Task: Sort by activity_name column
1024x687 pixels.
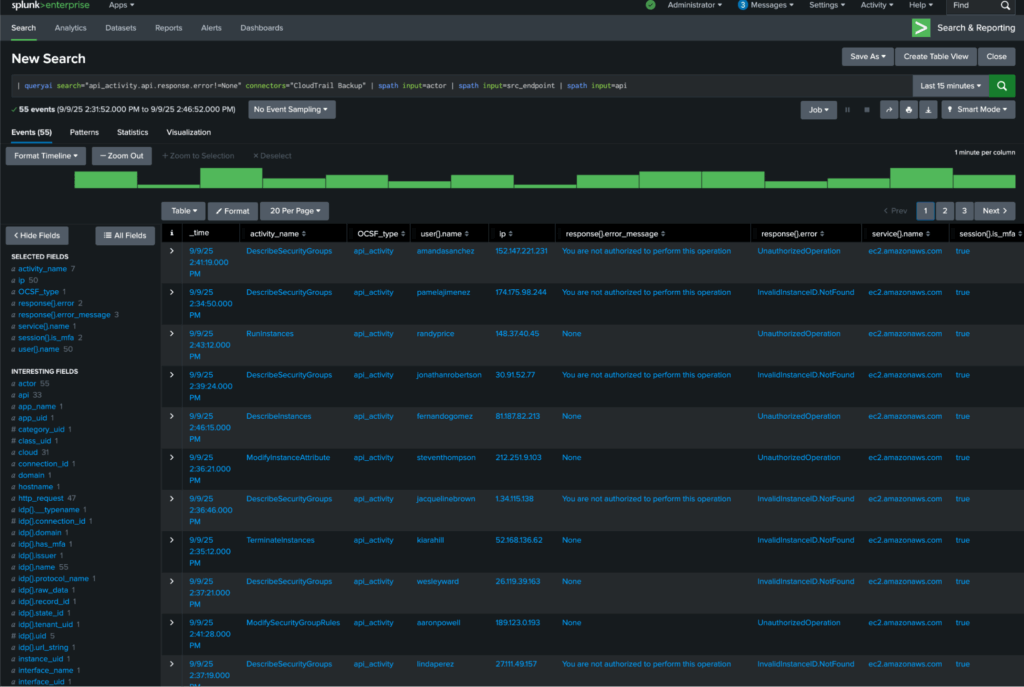Action: (278, 234)
